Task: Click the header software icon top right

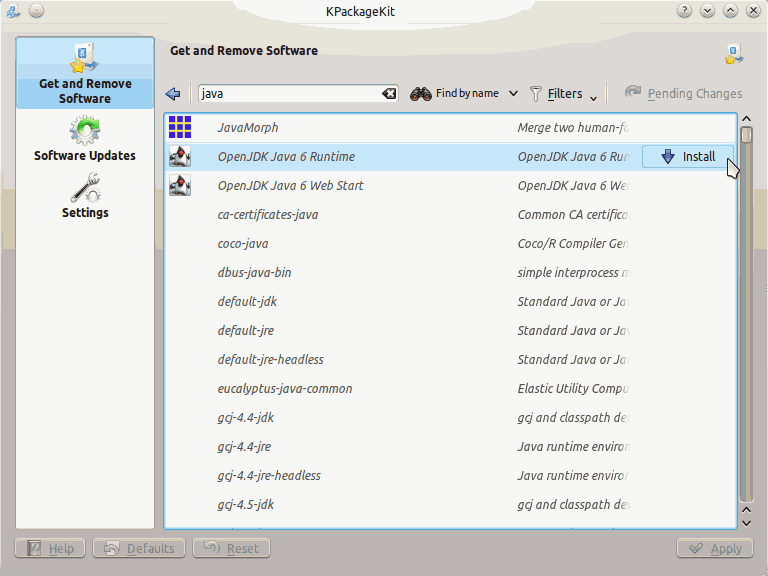Action: 734,54
